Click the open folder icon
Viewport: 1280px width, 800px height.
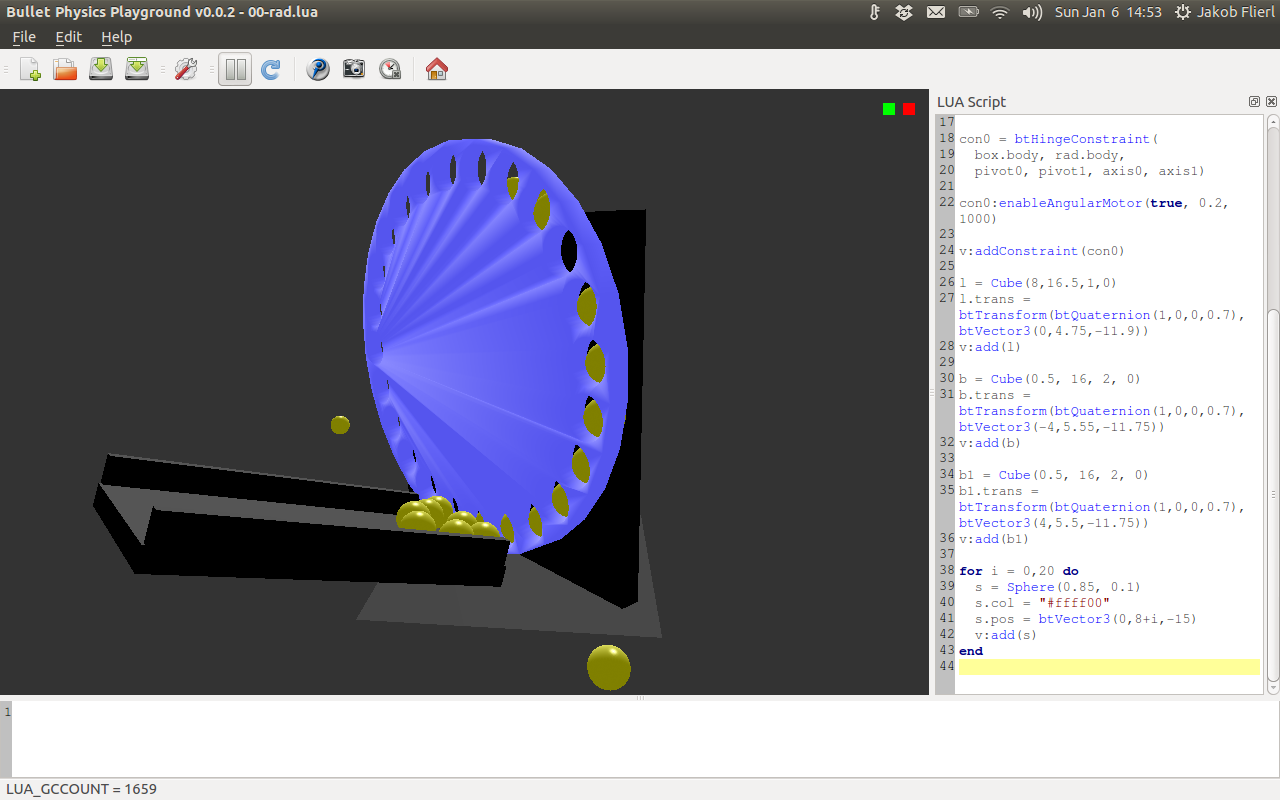[x=65, y=69]
